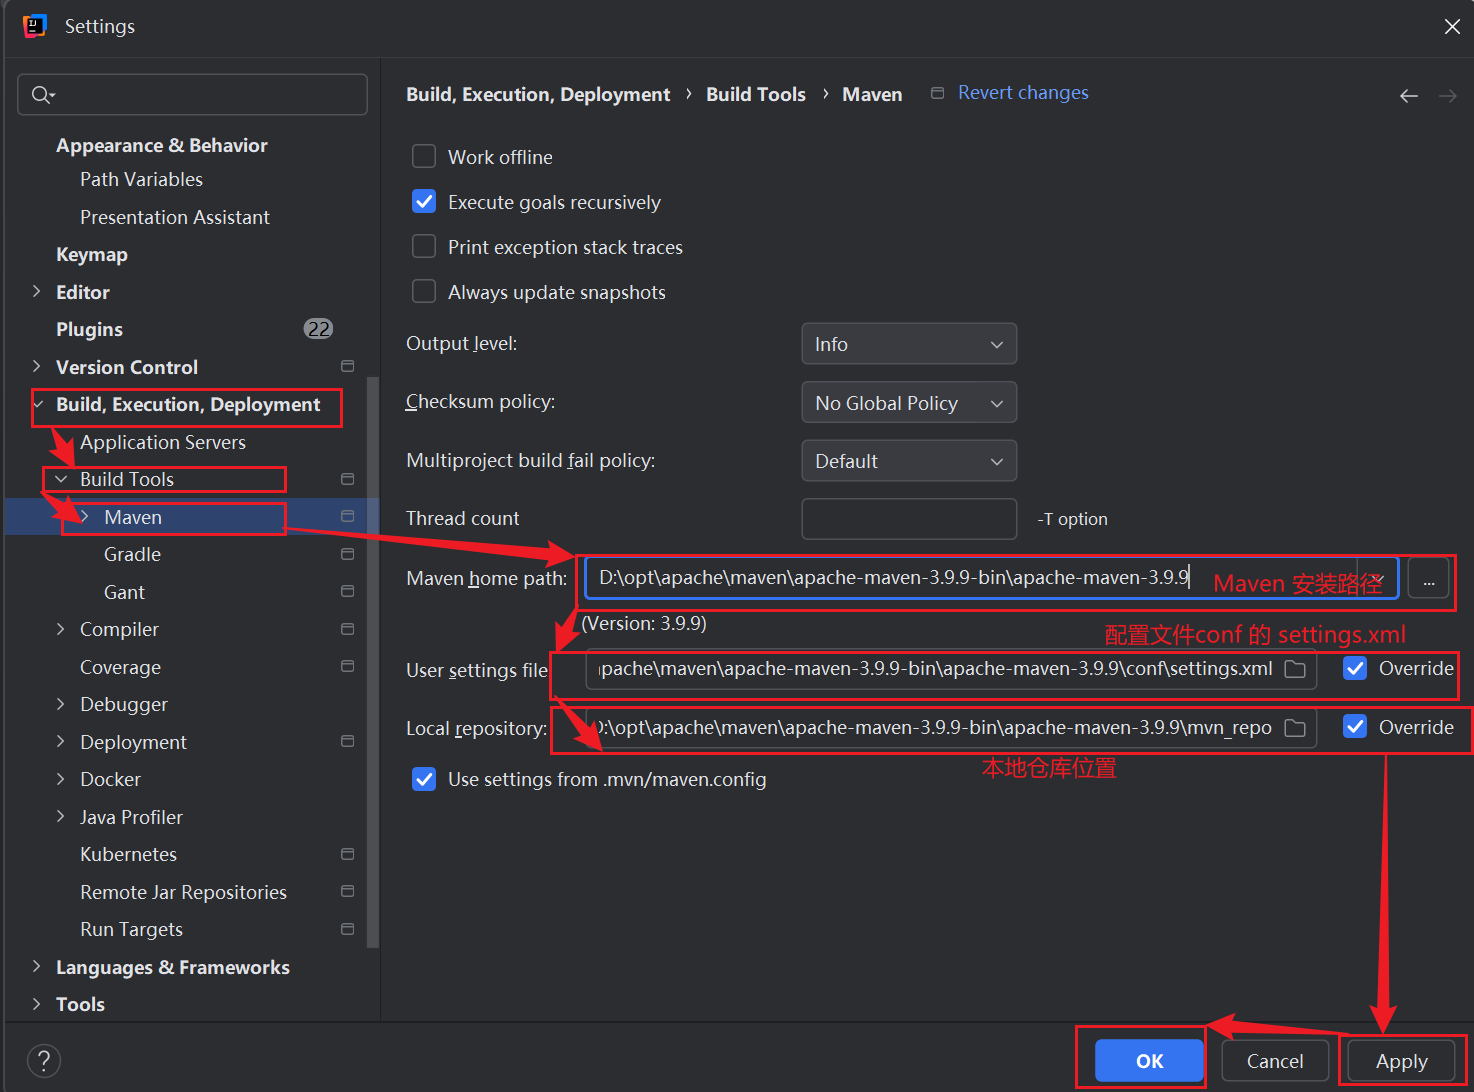
Task: Open Presentation Assistant settings
Action: (x=175, y=217)
